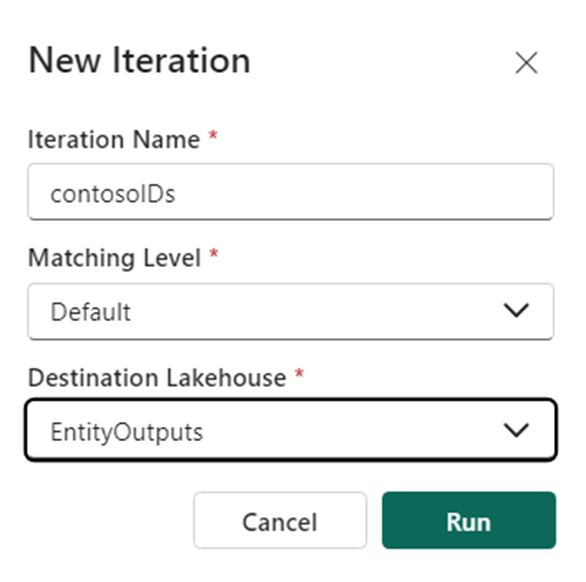The height and width of the screenshot is (582, 586).
Task: Select the contosoIDs text in name field
Action: [x=113, y=194]
